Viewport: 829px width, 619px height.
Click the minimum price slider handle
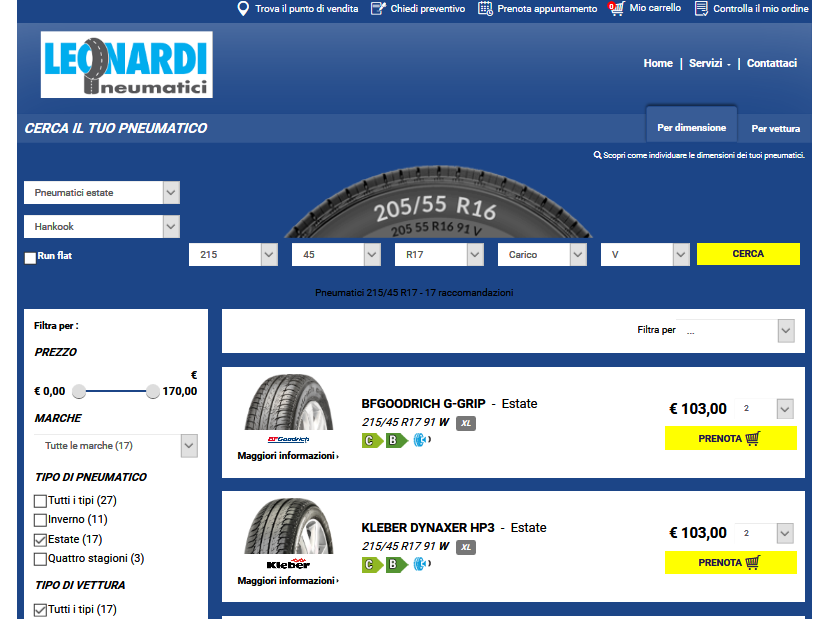tap(79, 391)
